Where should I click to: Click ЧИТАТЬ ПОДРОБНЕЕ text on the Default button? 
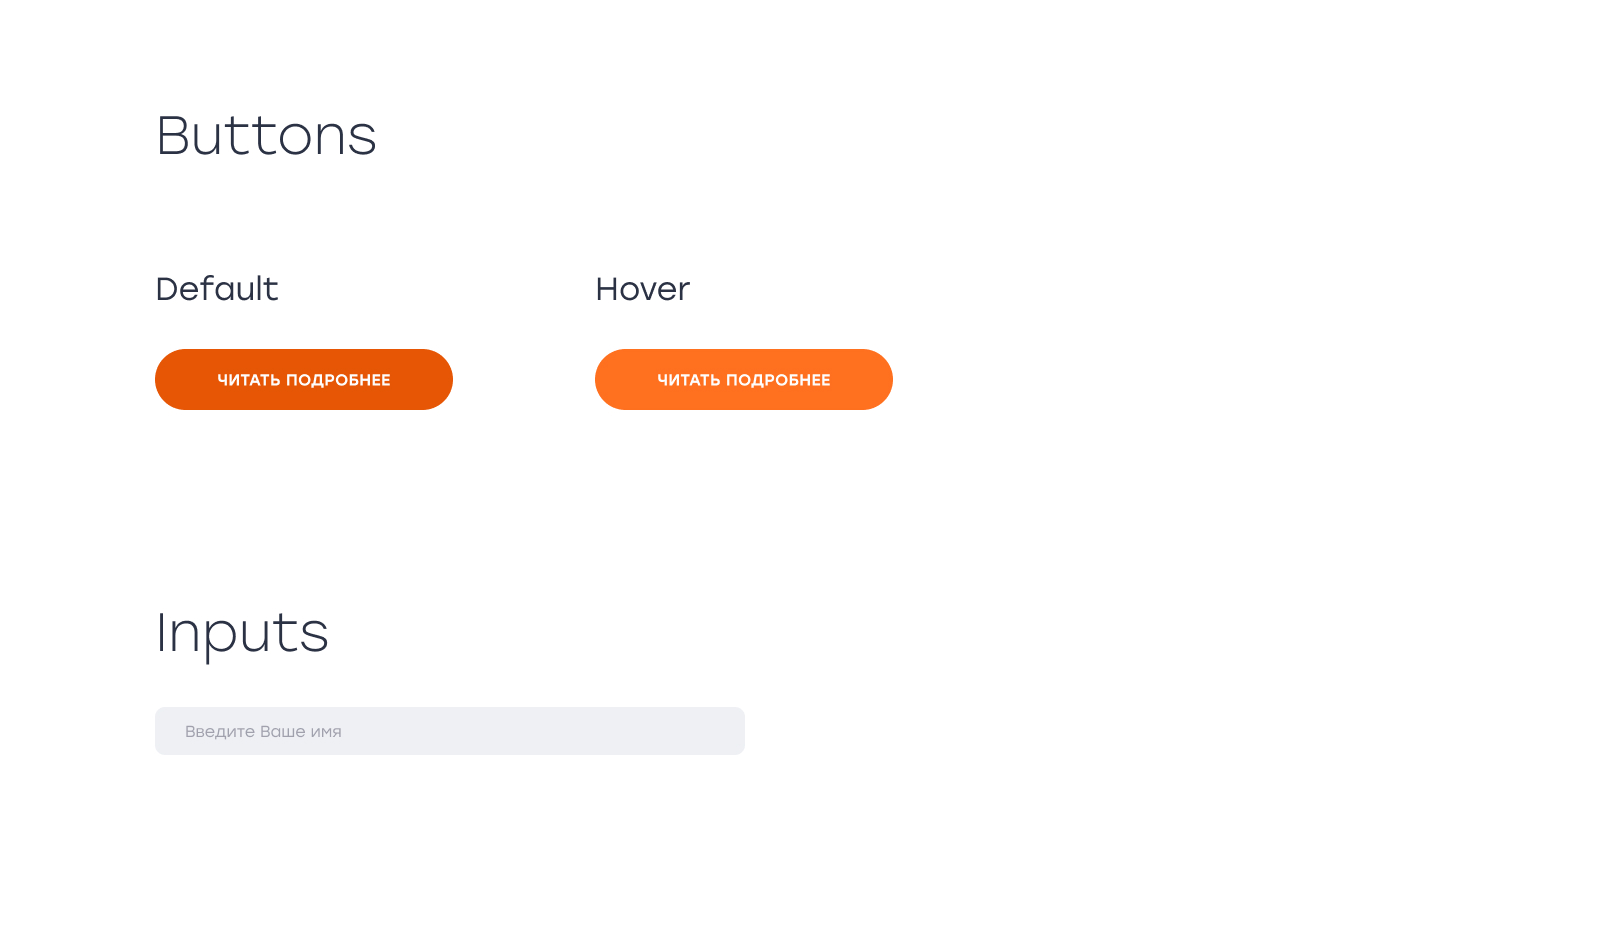click(x=304, y=379)
